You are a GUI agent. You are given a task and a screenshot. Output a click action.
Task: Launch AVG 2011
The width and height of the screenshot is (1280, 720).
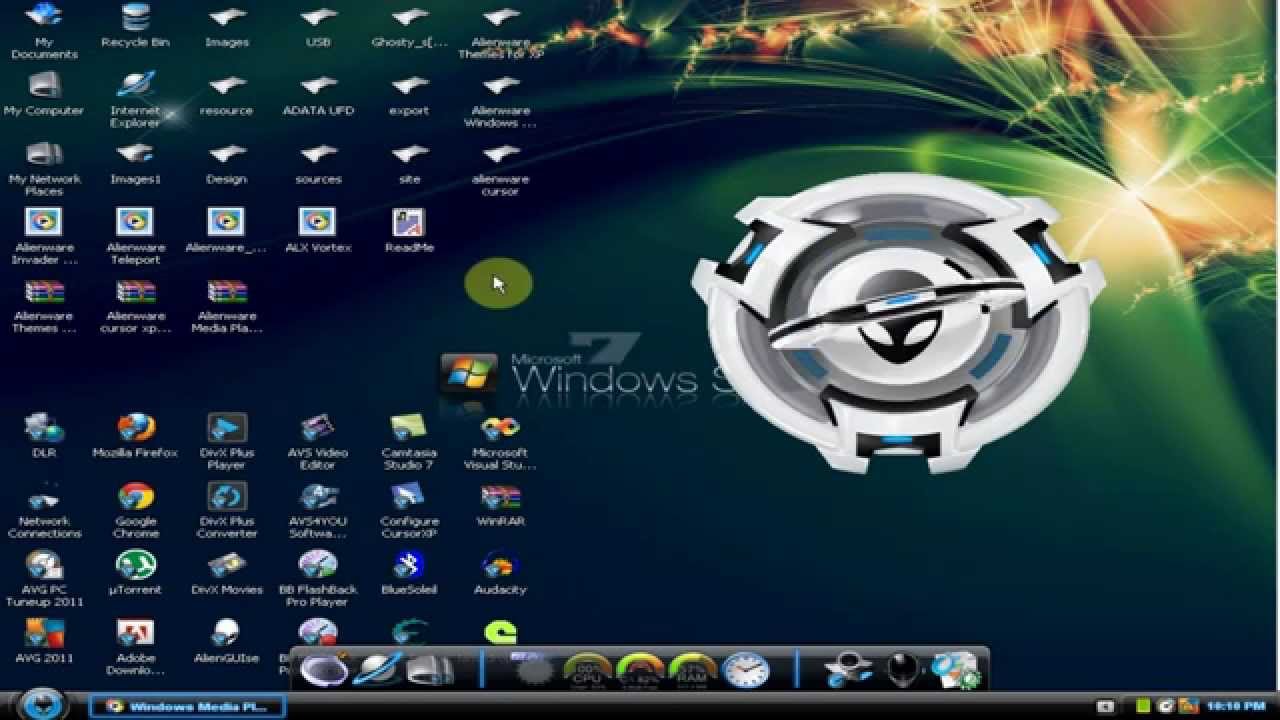43,641
